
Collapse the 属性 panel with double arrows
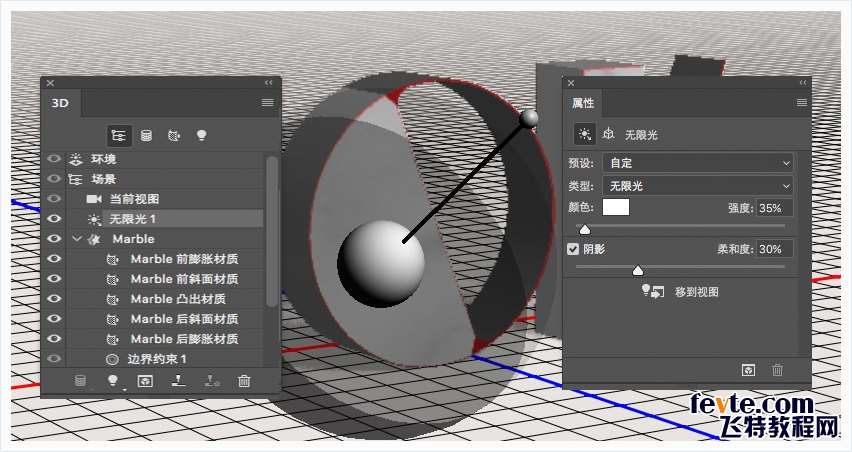(x=803, y=83)
